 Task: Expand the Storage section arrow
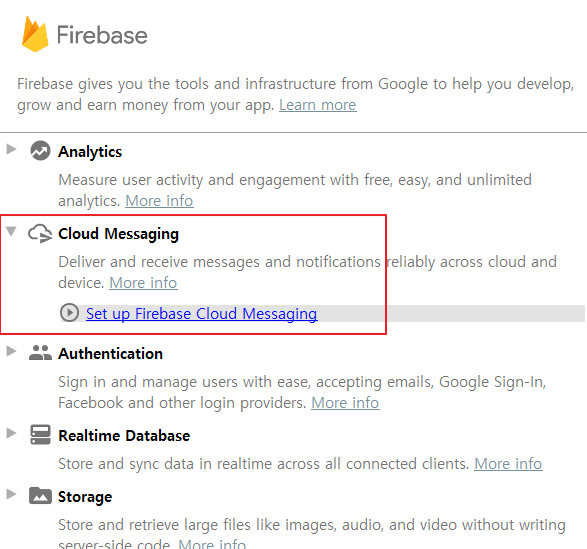click(11, 494)
